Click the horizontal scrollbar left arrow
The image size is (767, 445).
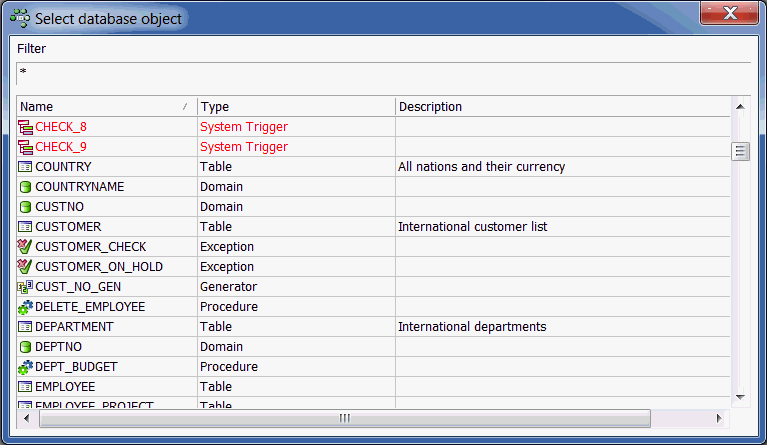[26, 418]
